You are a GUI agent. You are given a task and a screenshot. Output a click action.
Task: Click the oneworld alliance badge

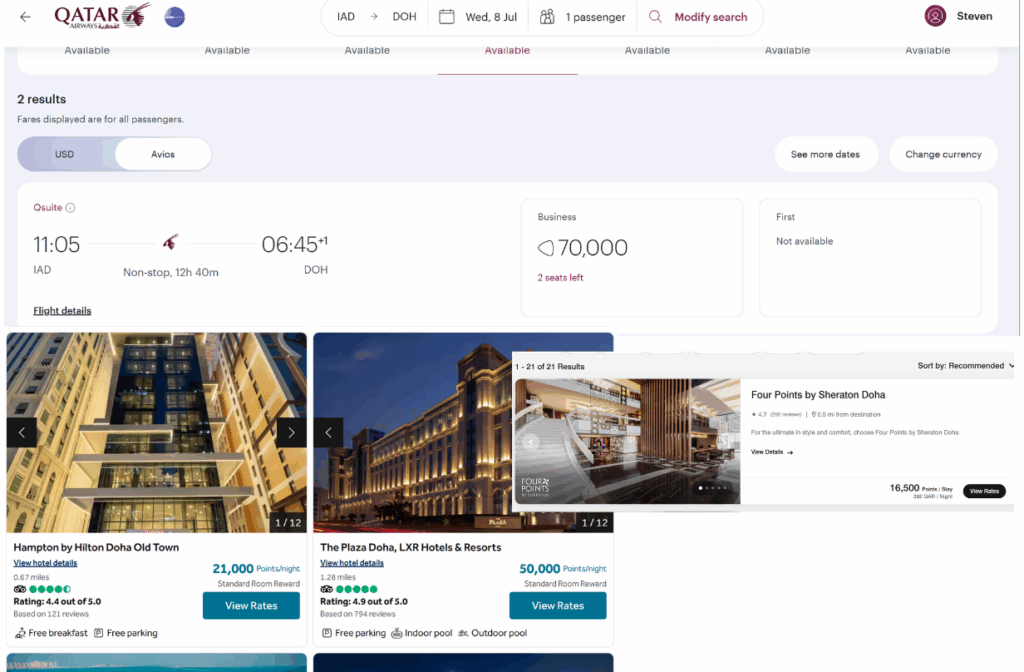coord(174,17)
